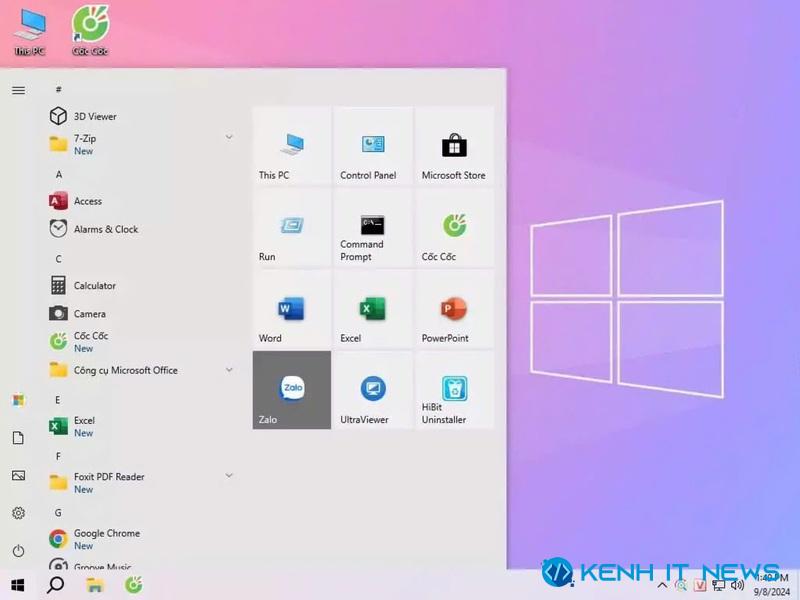Open Alarms & Clock from the app list

(140, 229)
